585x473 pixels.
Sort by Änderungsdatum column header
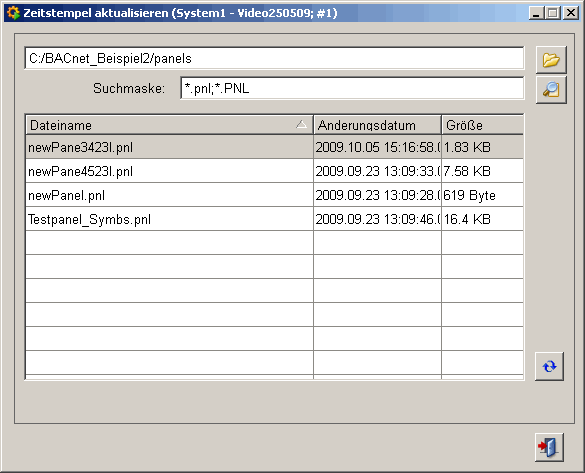(377, 125)
